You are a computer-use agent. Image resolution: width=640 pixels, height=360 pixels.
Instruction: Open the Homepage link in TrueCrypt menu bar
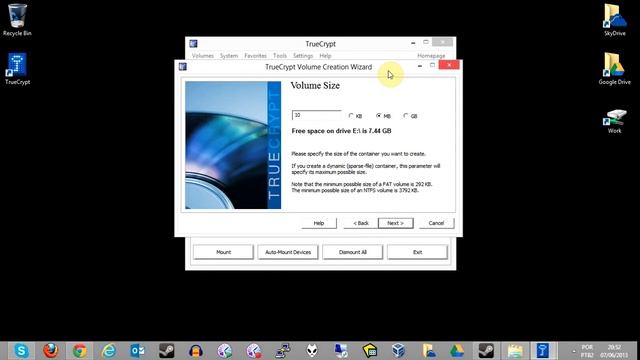[431, 56]
